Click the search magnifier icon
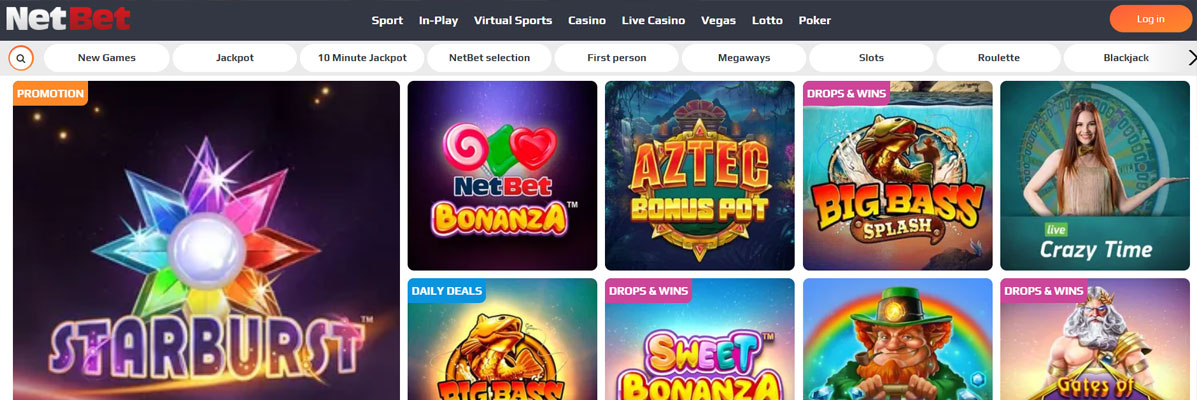Viewport: 1200px width, 400px height. click(21, 58)
